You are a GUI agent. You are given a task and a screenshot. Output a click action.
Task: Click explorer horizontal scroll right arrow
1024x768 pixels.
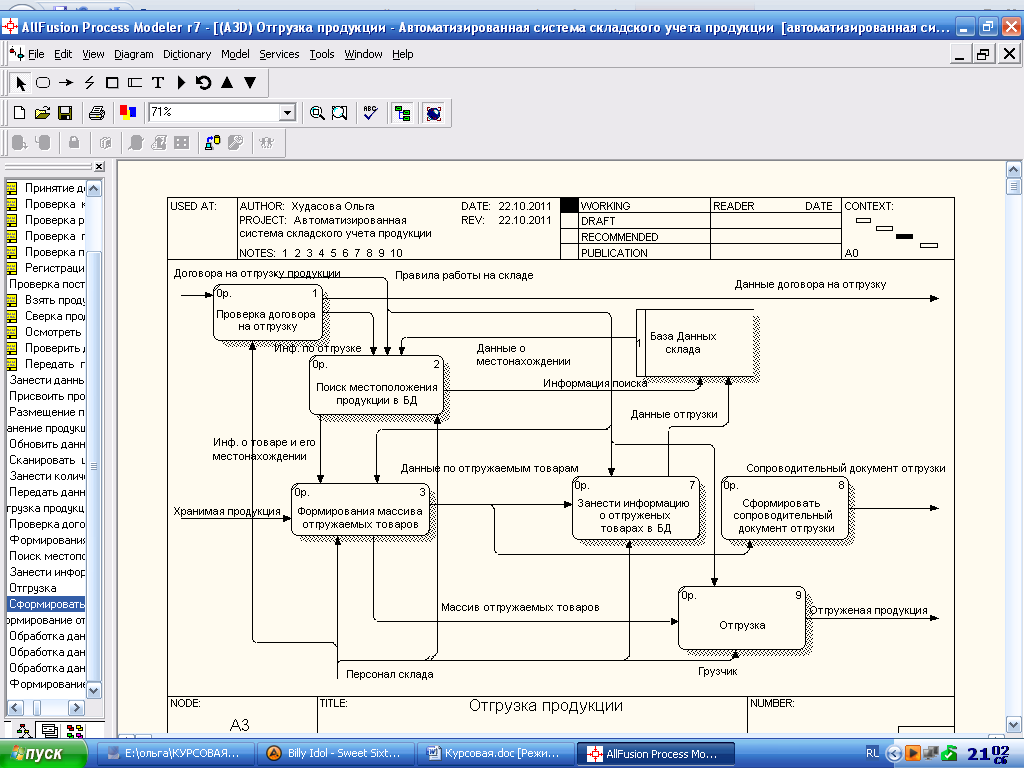click(x=76, y=708)
